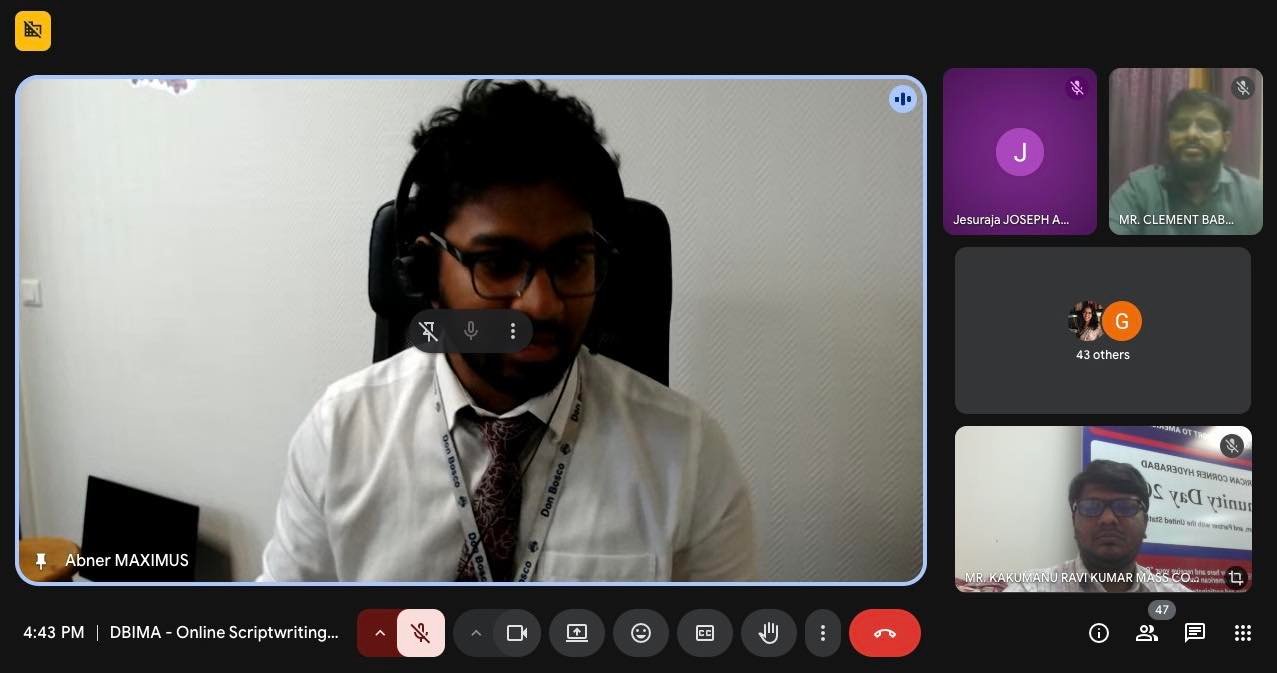Toggle the camera off

[x=517, y=633]
